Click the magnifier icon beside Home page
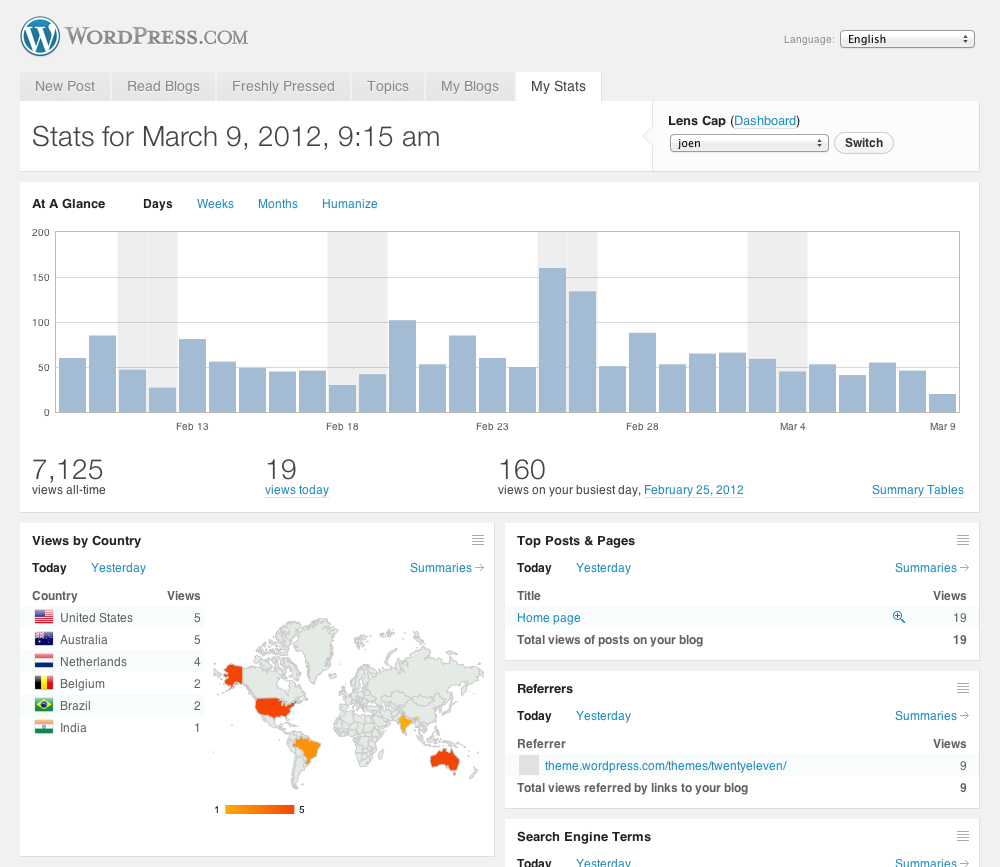Image resolution: width=1000 pixels, height=867 pixels. (x=898, y=617)
